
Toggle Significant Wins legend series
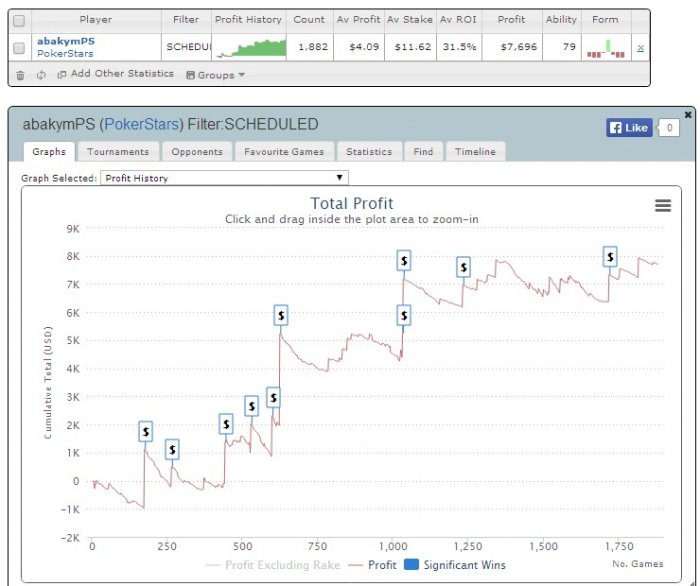(x=455, y=565)
